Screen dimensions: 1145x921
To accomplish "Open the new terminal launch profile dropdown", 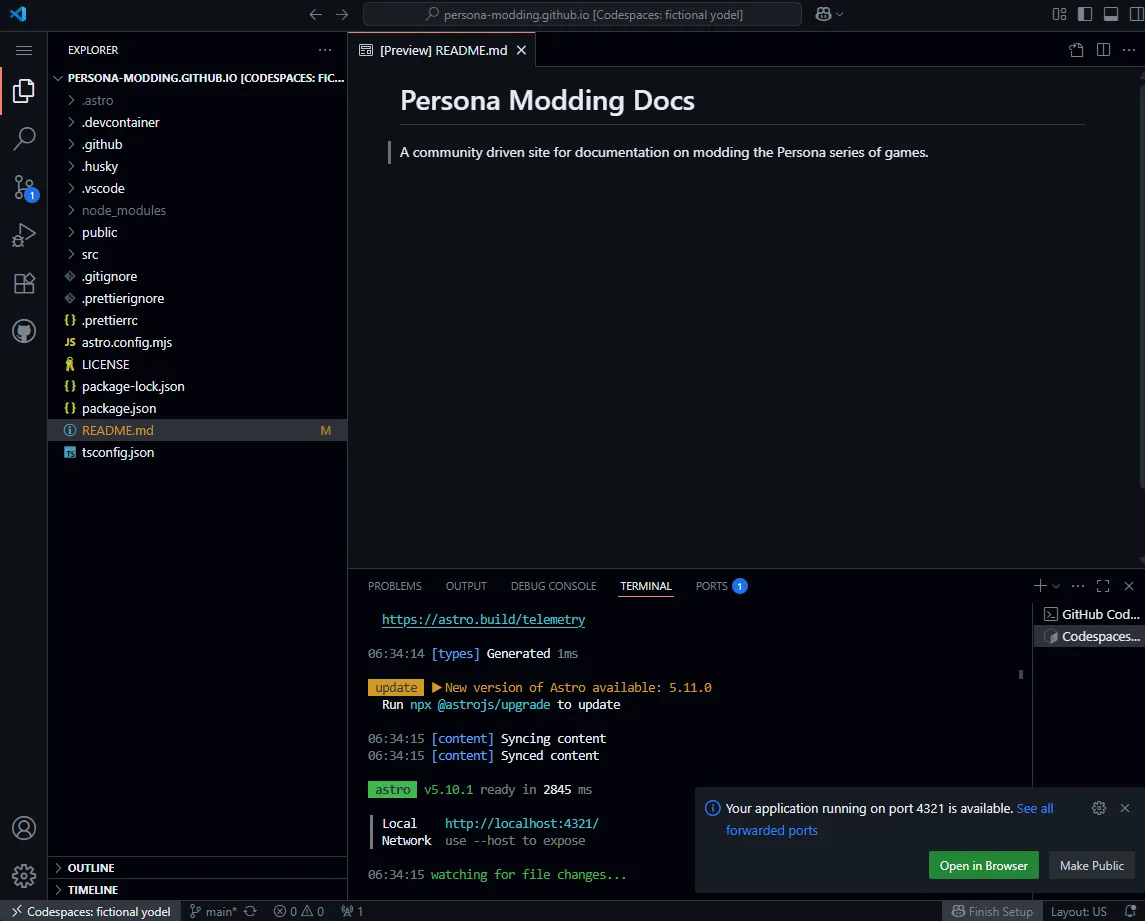I will pos(1056,586).
